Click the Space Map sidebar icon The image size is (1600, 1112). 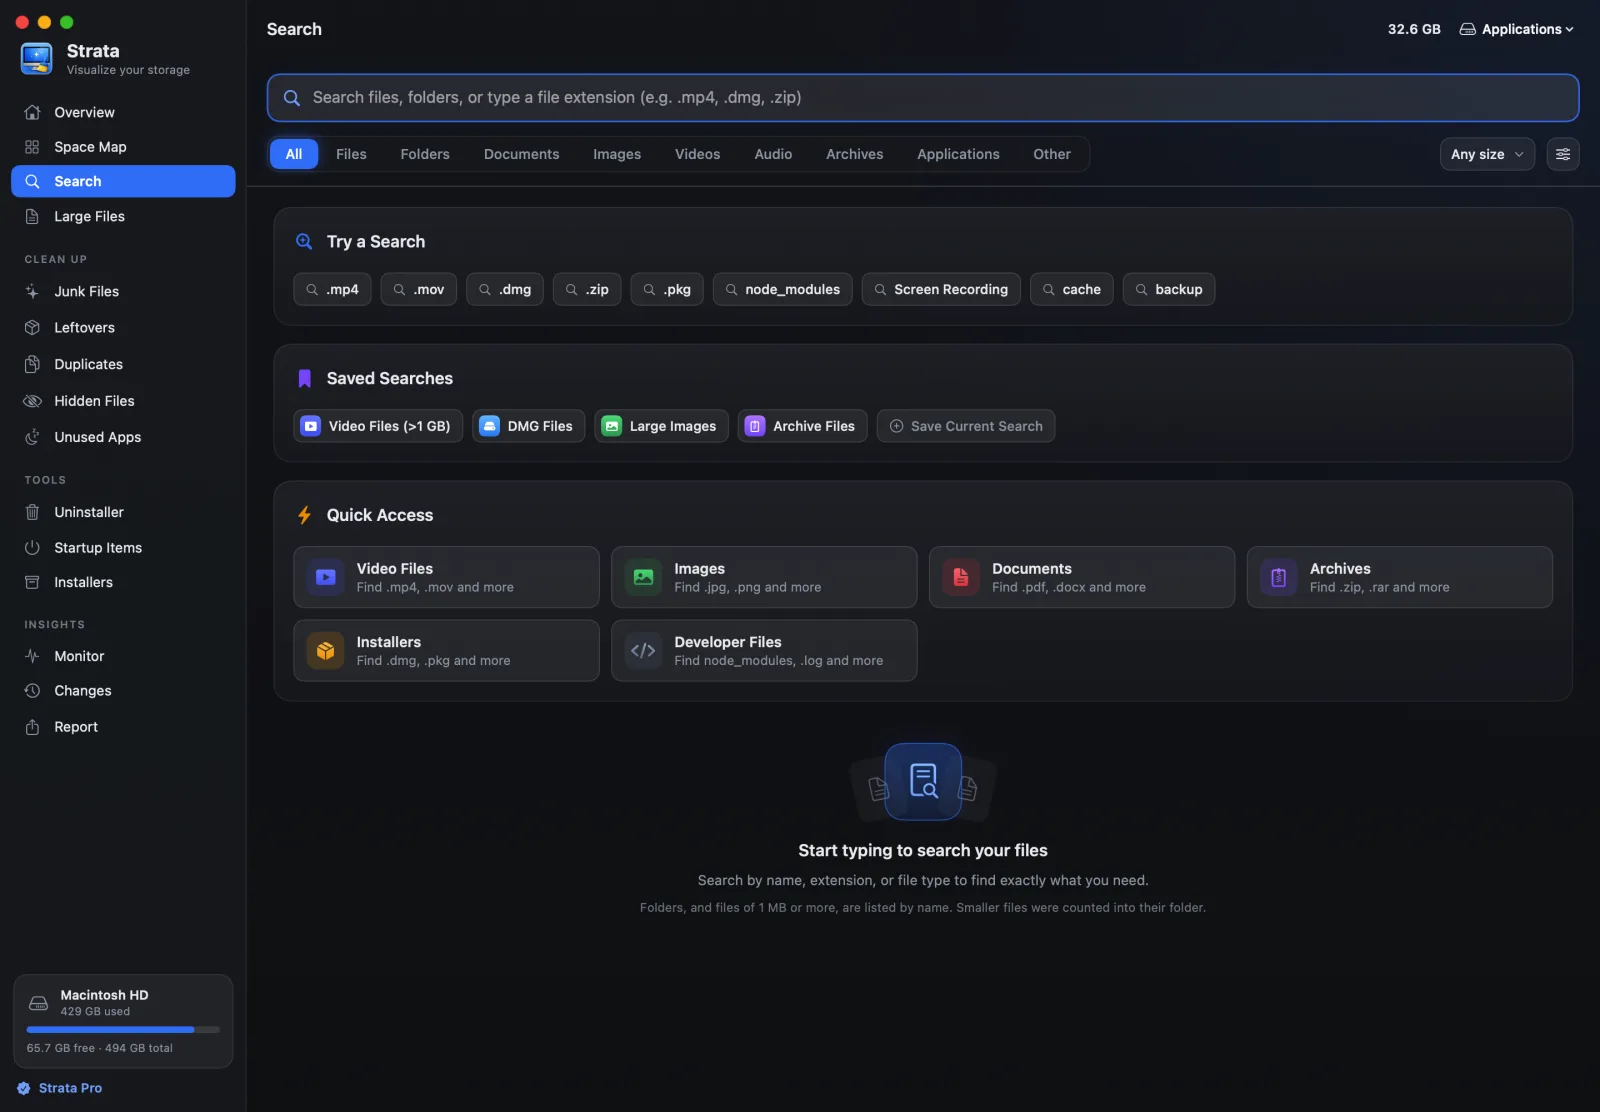32,147
